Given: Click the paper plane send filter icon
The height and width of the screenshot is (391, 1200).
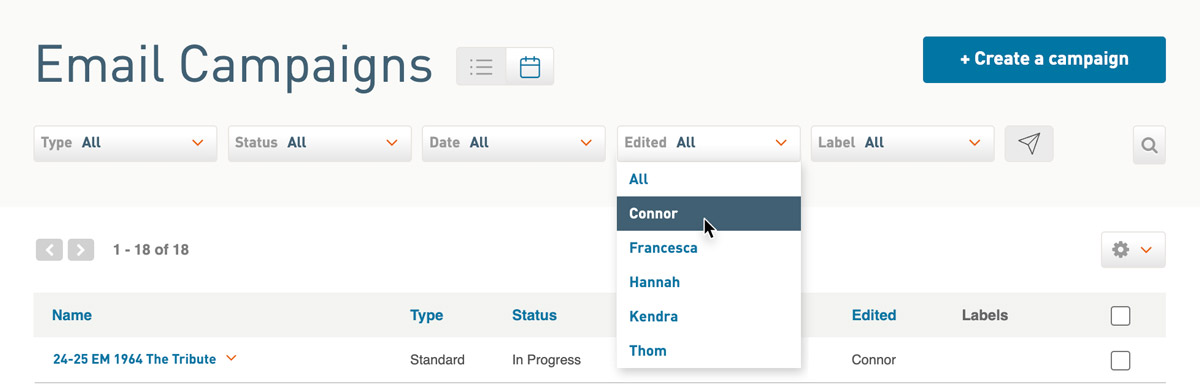Looking at the screenshot, I should (1029, 143).
